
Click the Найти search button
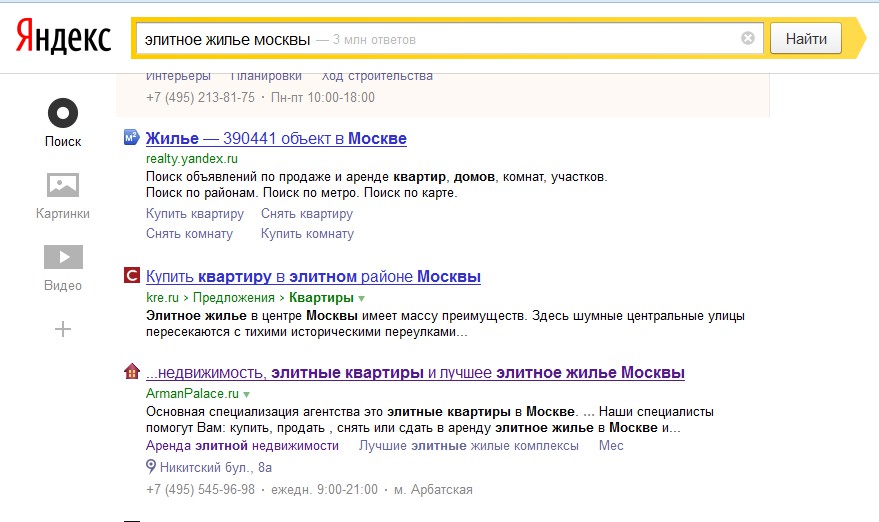coord(806,39)
